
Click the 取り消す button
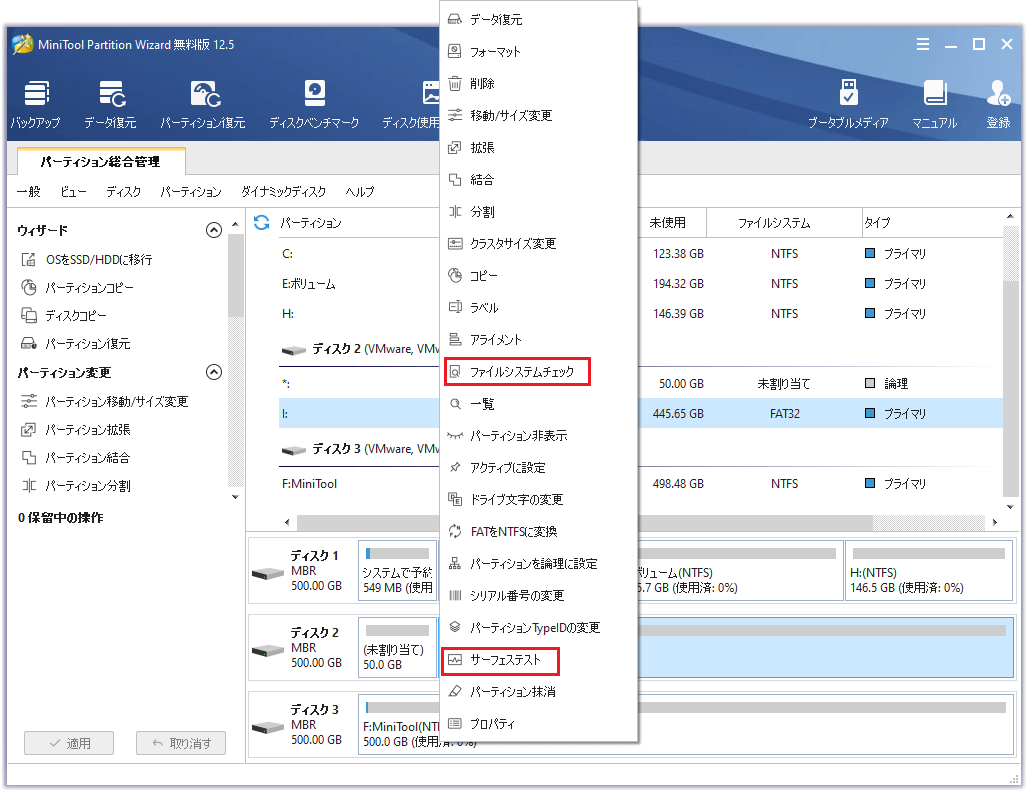coord(181,743)
